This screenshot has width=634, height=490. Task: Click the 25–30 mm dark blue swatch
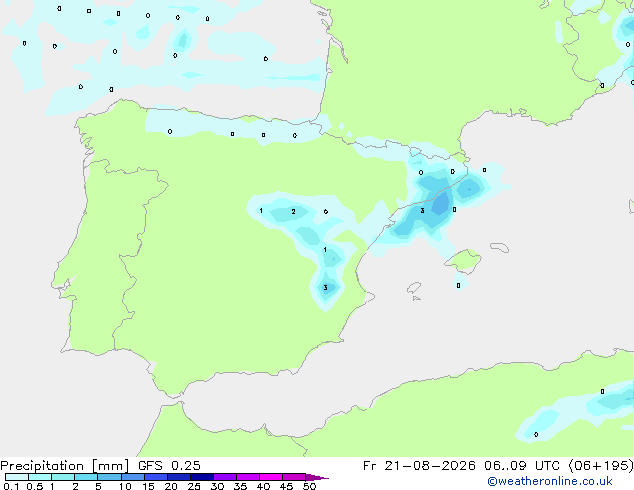tap(202, 477)
